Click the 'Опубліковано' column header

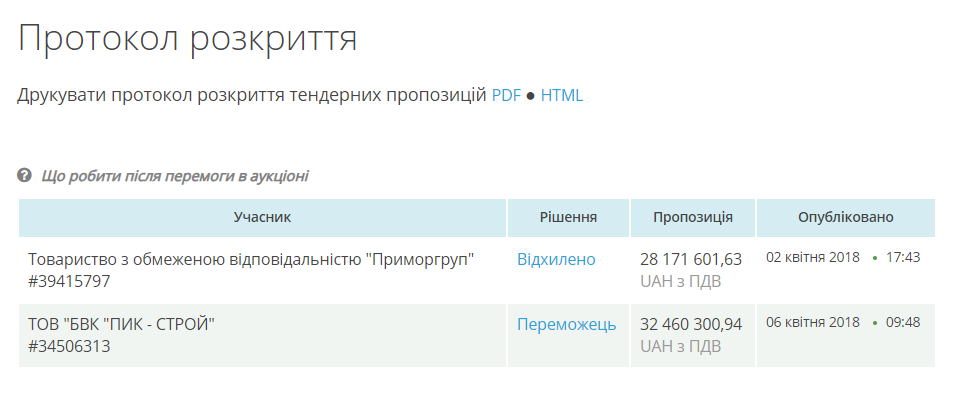click(845, 217)
